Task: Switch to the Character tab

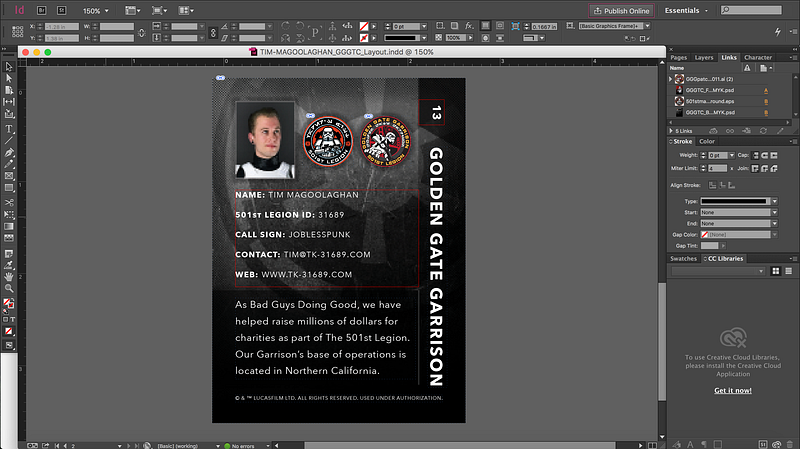Action: (x=758, y=58)
